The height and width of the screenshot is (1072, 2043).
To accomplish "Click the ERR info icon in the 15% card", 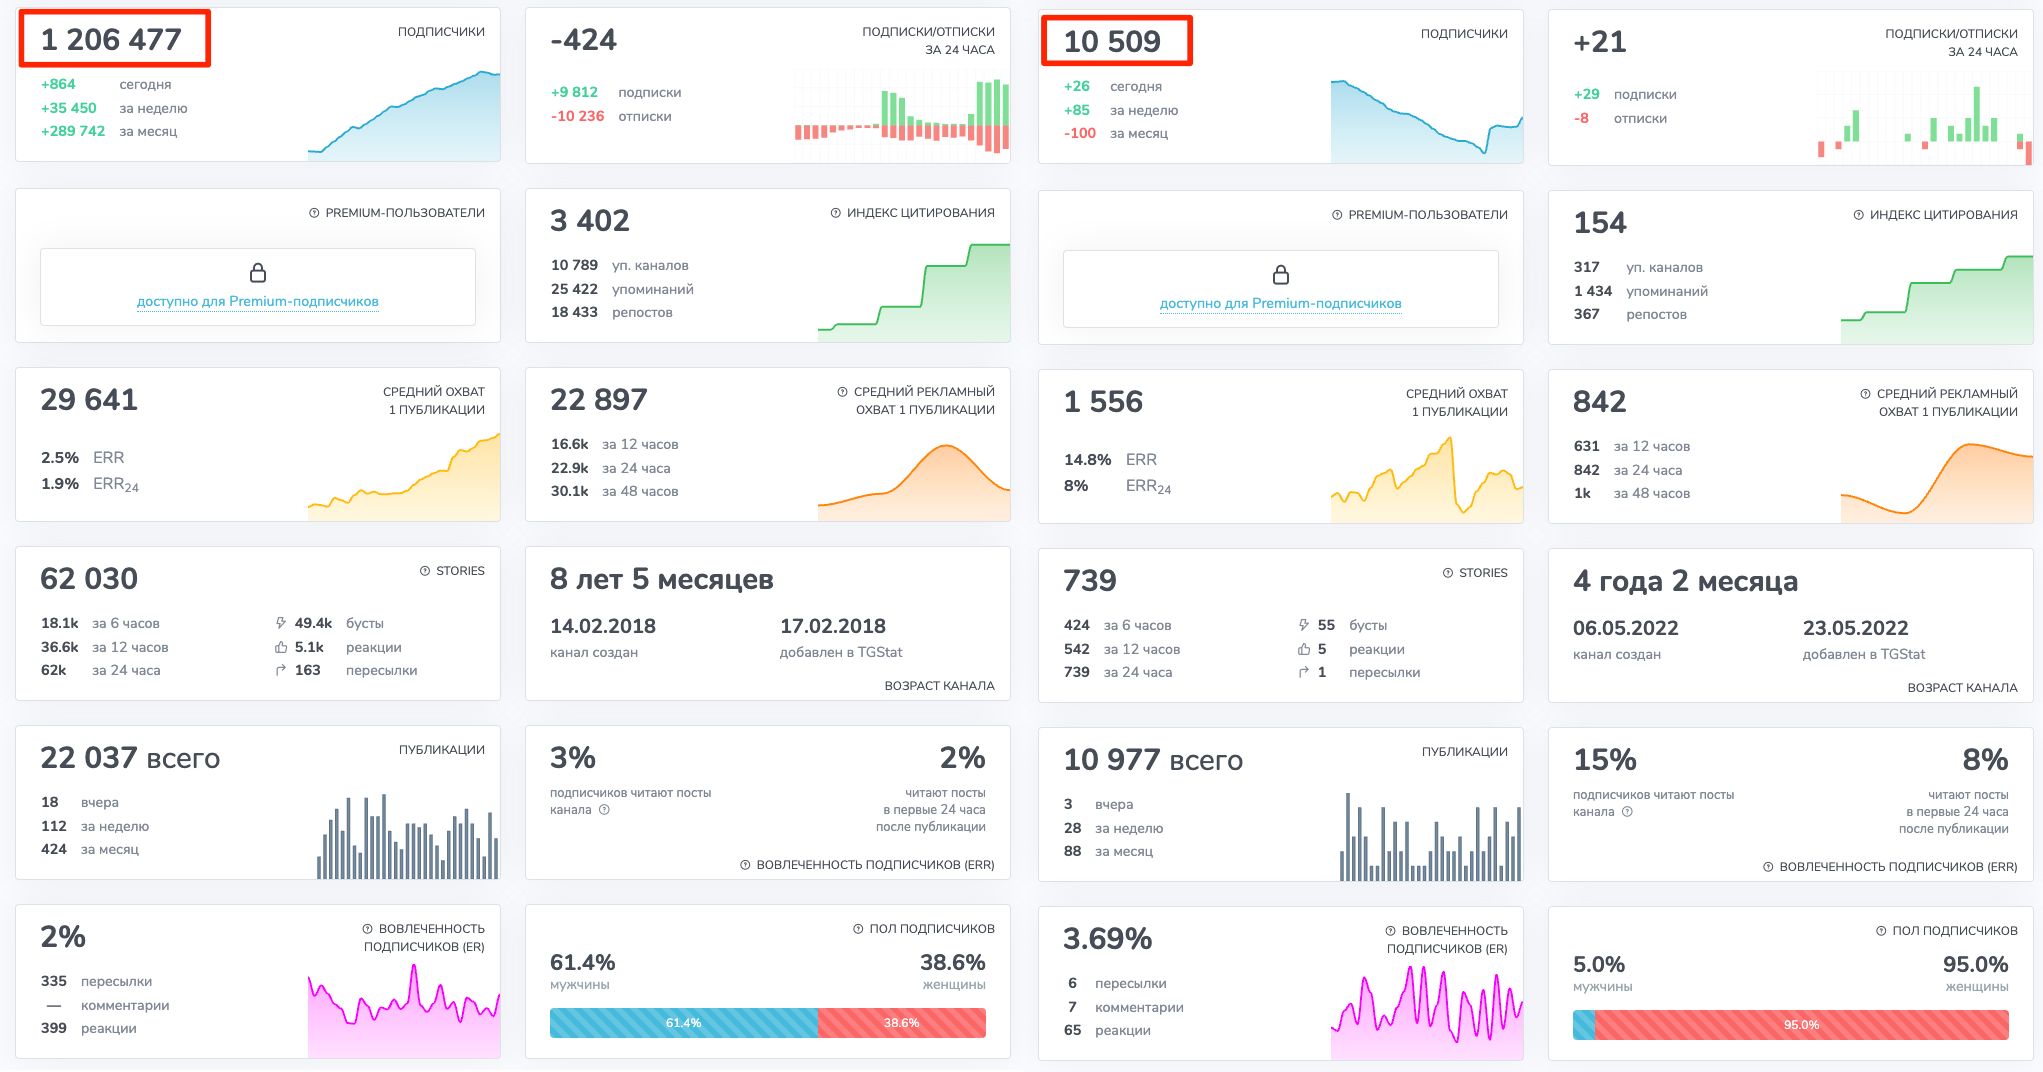I will 1768,867.
